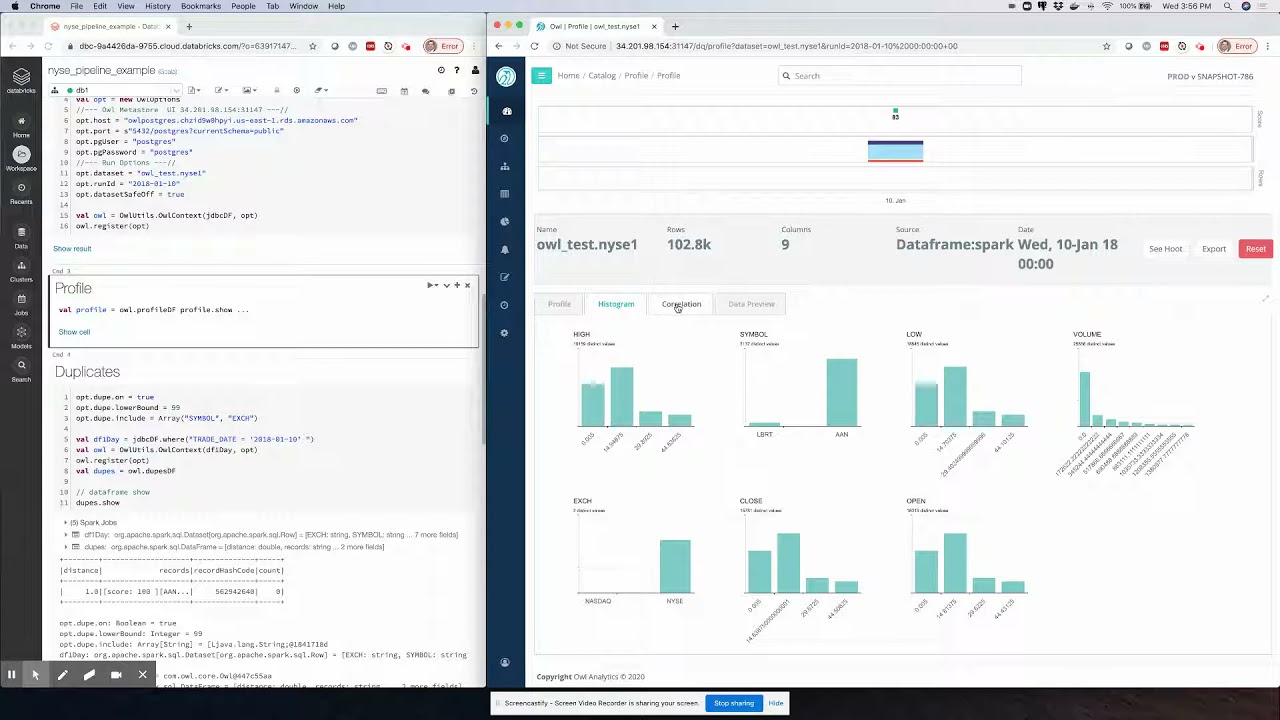Switch to the Profile tab in Owl

(559, 304)
